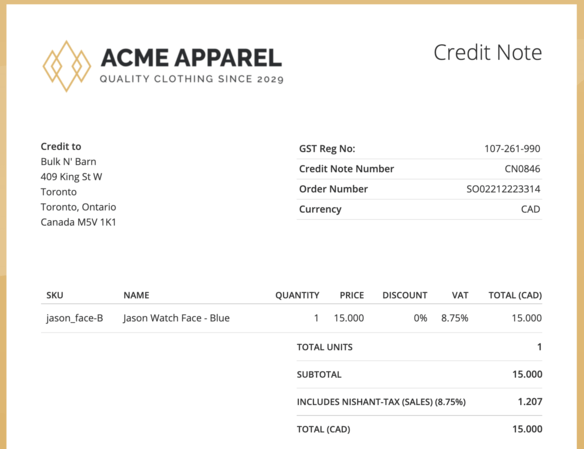The height and width of the screenshot is (449, 584).
Task: Click the GST Reg No label
Action: 327,149
